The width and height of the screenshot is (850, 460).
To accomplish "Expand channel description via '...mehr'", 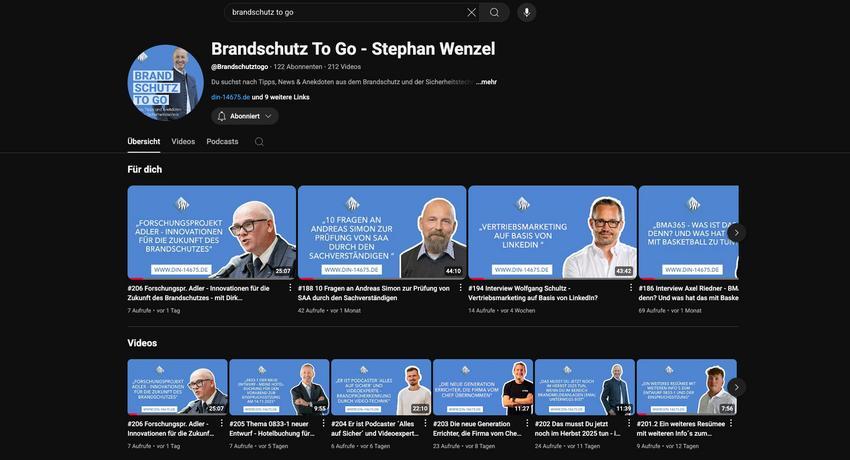I will 486,82.
